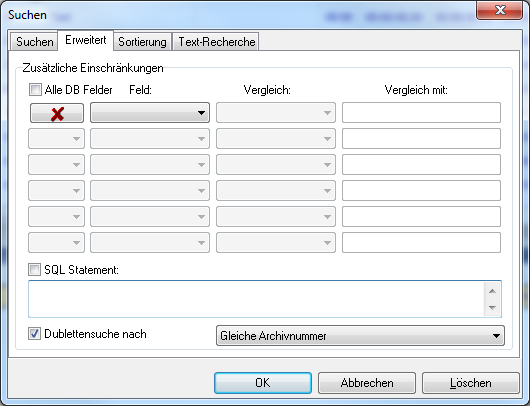Open the first row Vergleich dropdown
The image size is (530, 406).
[x=276, y=113]
